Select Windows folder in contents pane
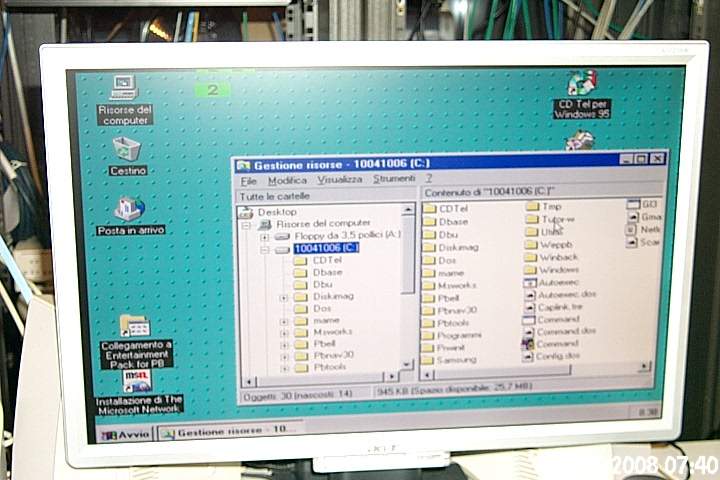This screenshot has width=720, height=480. click(551, 270)
